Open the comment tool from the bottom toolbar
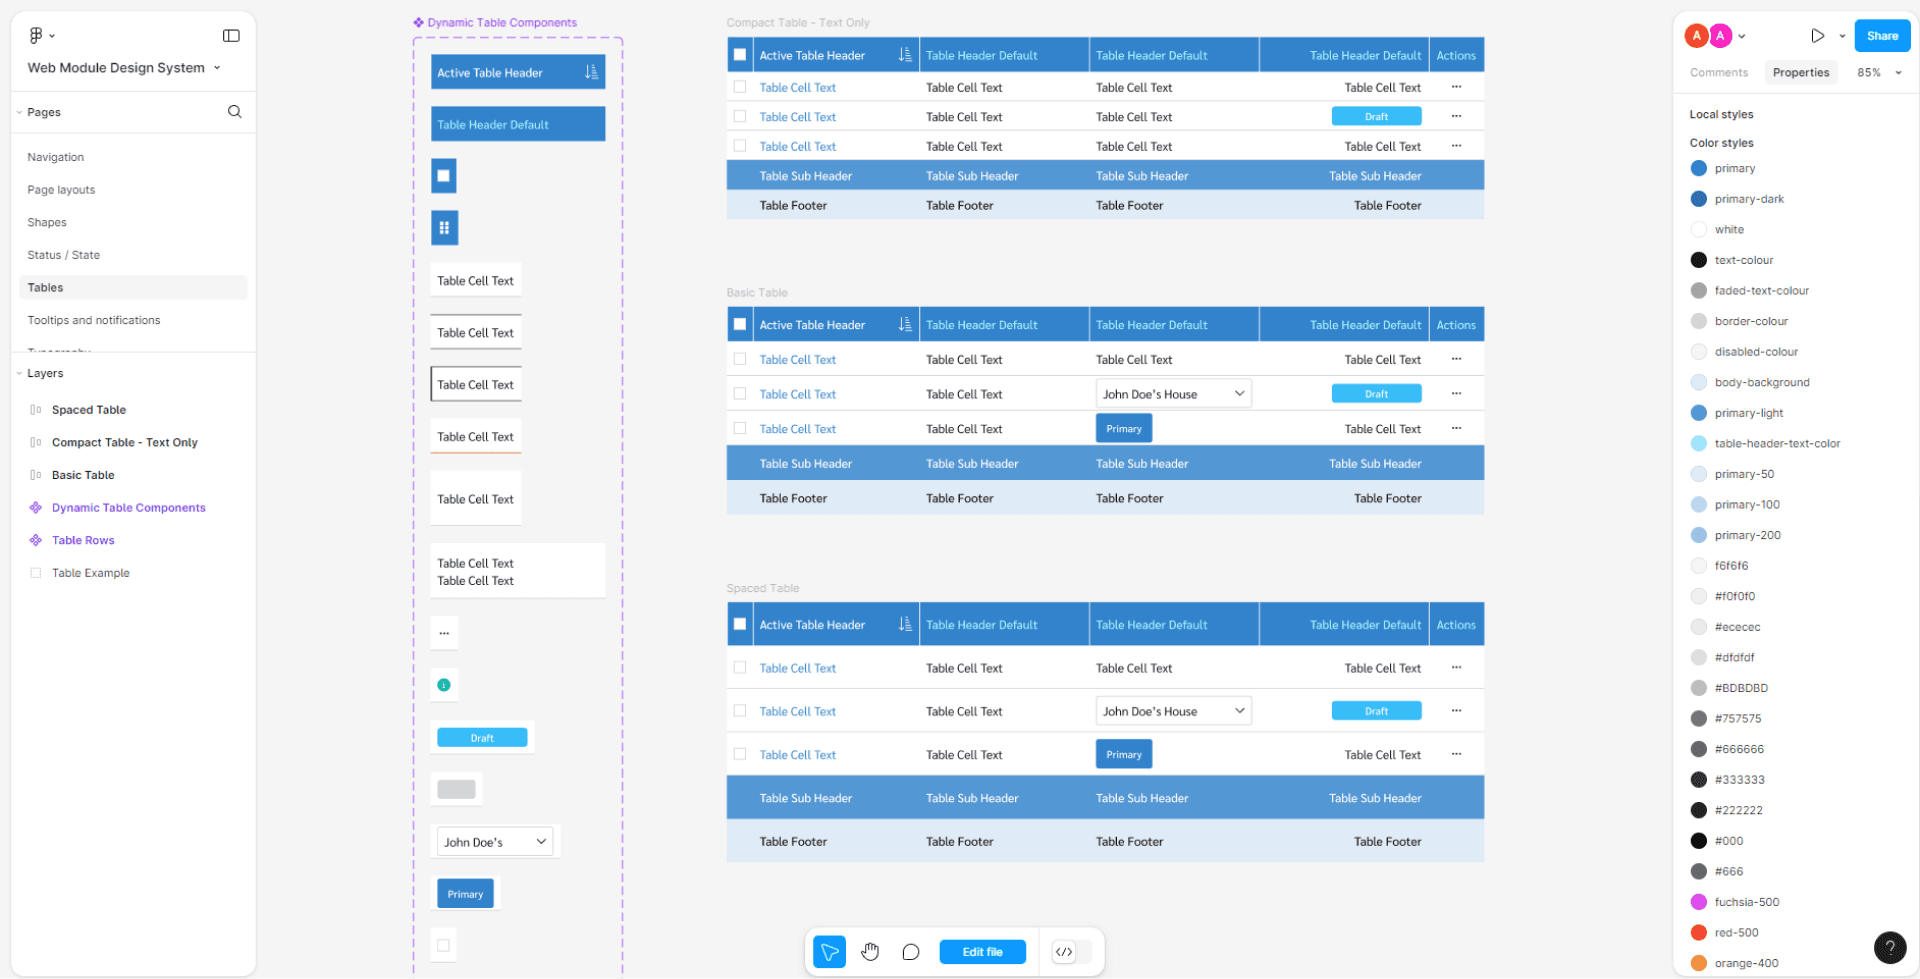Image resolution: width=1920 pixels, height=979 pixels. click(x=910, y=951)
